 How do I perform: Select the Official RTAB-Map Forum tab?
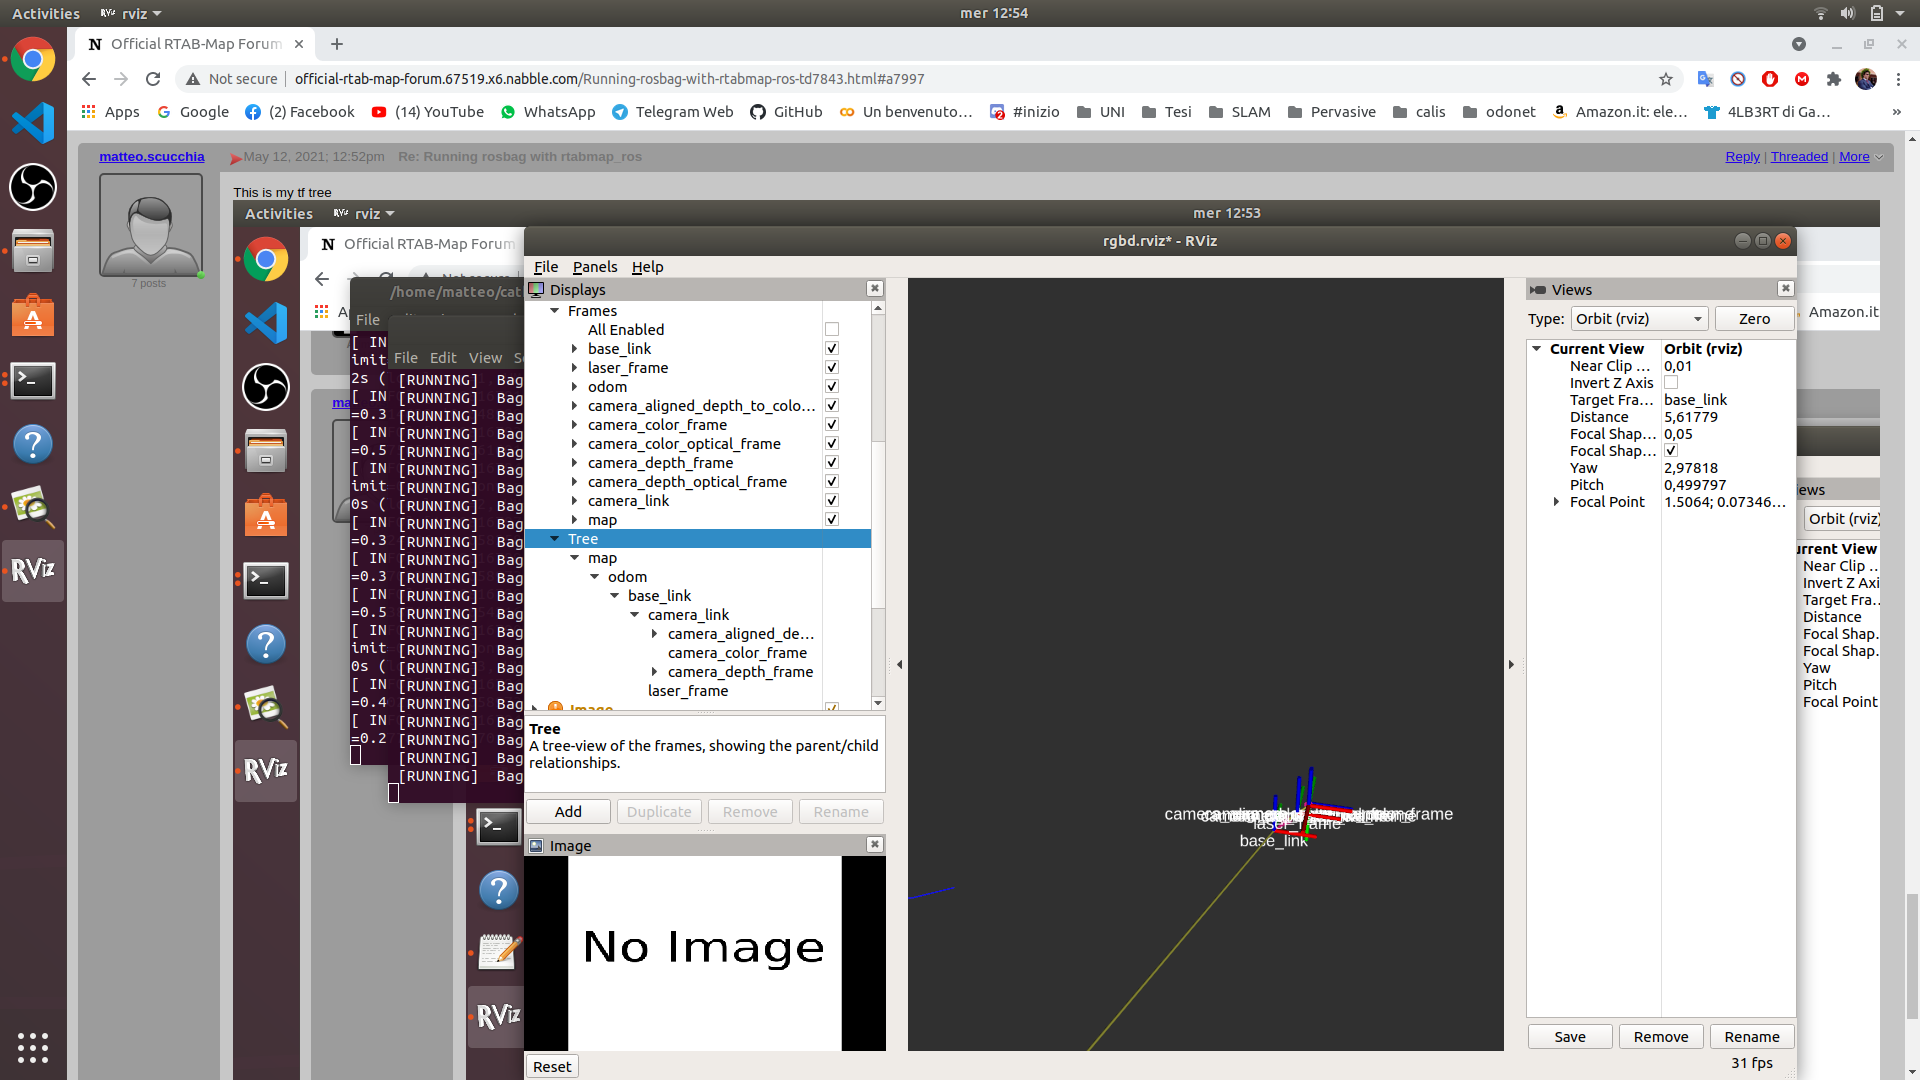point(196,44)
